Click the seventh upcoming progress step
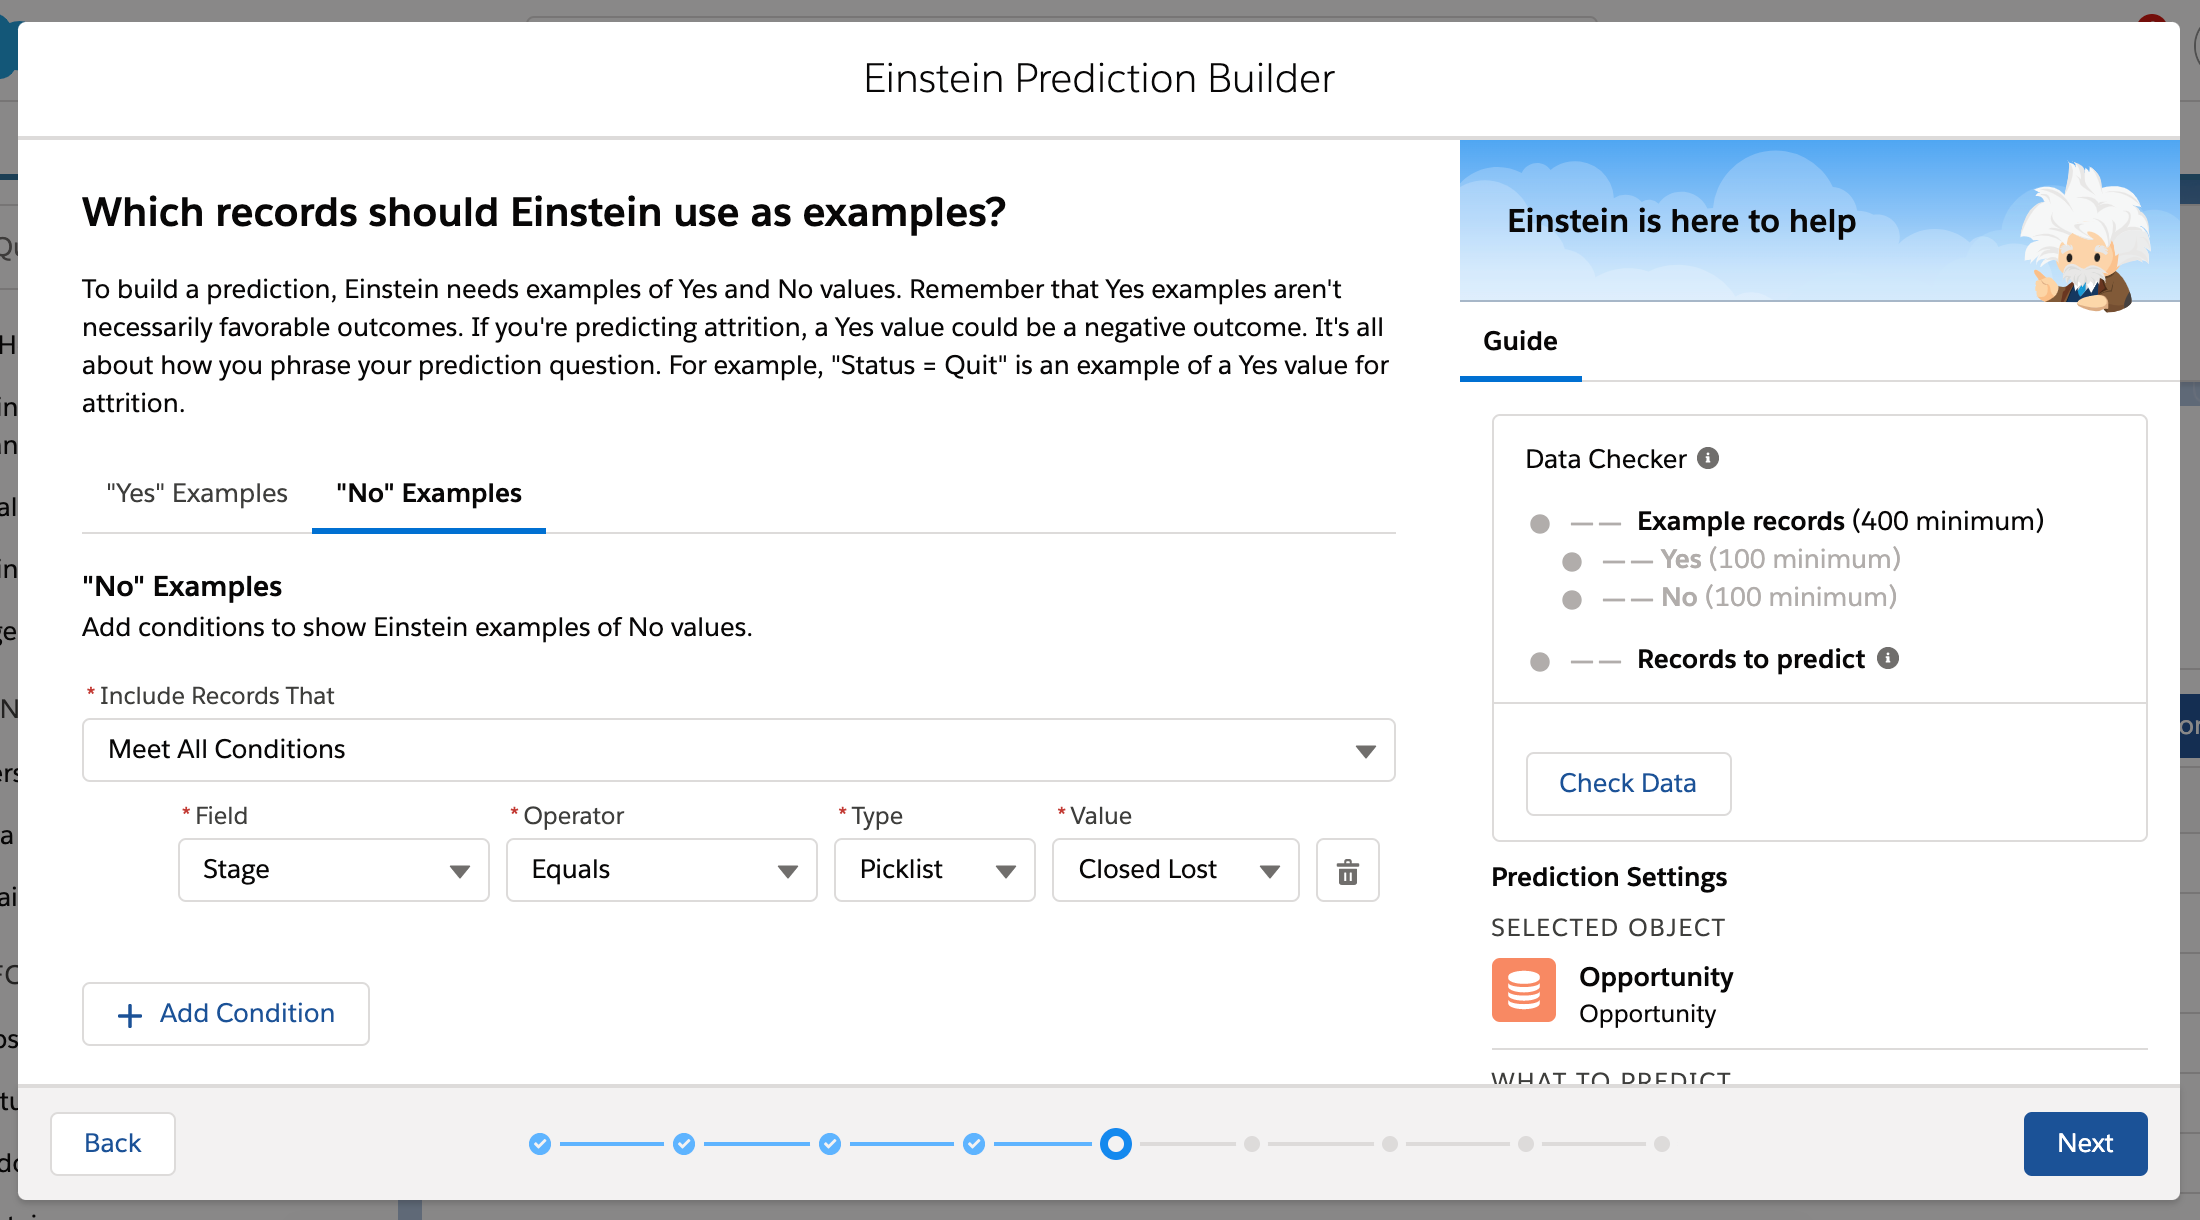This screenshot has width=2200, height=1220. [1390, 1144]
